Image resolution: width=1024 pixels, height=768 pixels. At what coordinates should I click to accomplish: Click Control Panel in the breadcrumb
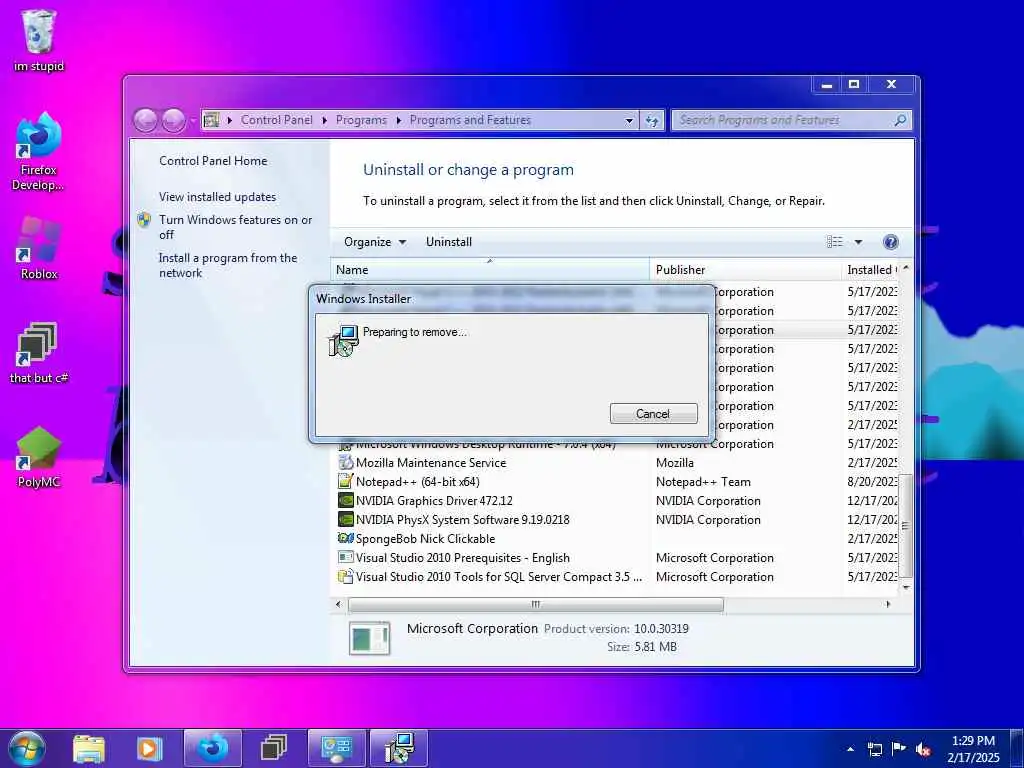(277, 120)
